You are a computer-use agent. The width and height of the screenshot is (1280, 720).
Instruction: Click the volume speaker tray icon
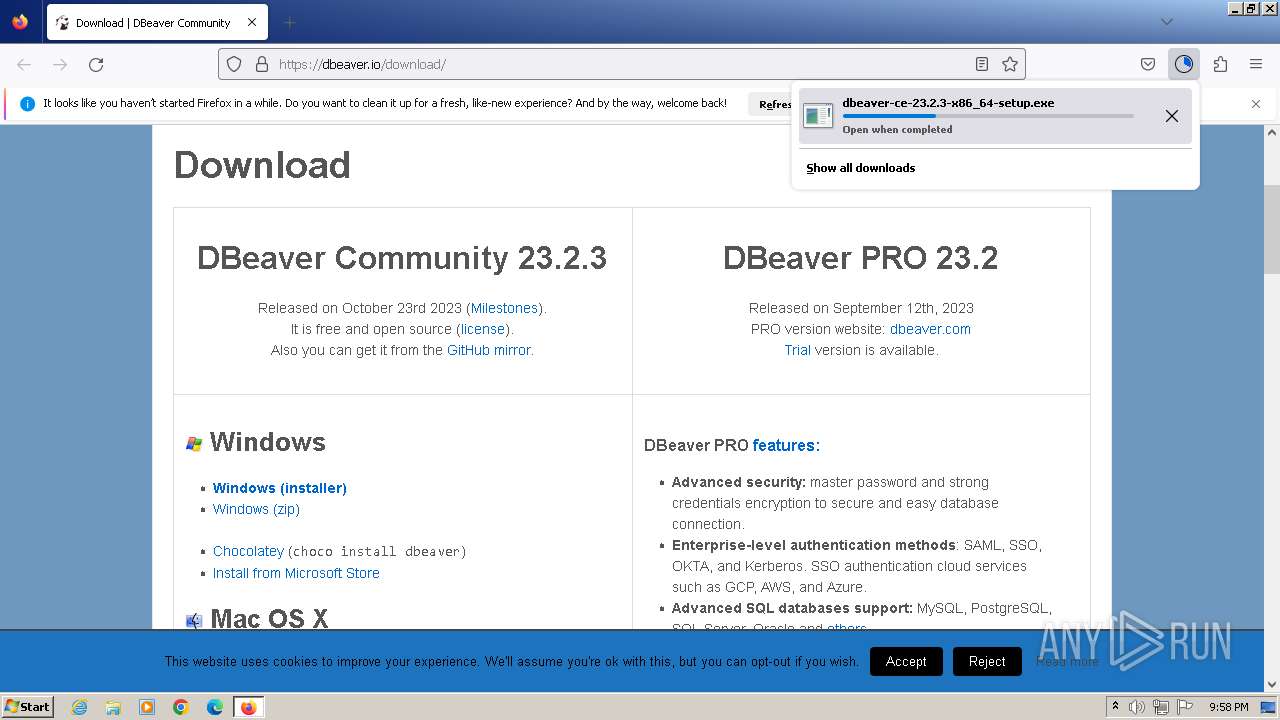pyautogui.click(x=1137, y=707)
